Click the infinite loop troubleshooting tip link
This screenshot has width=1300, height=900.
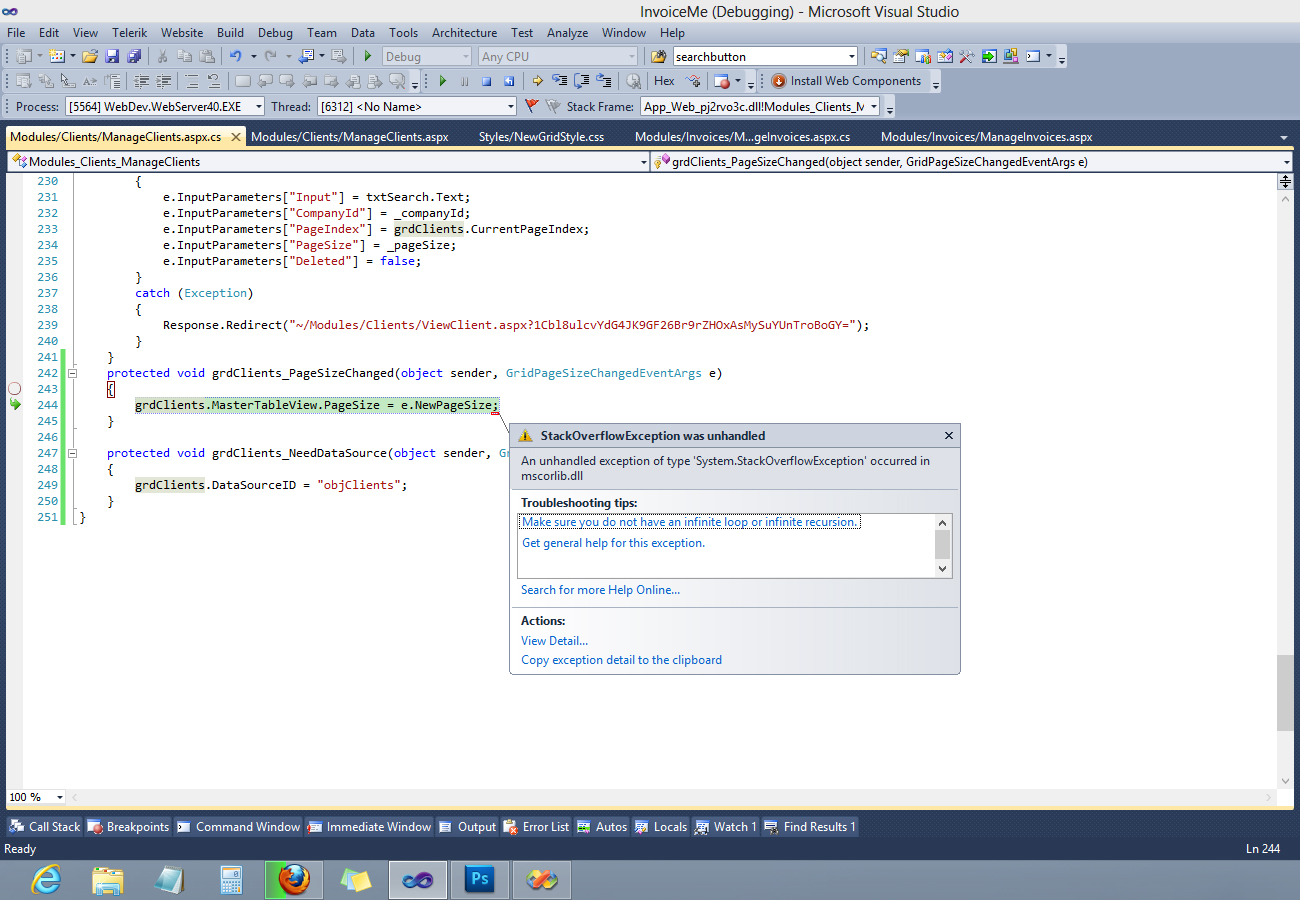point(690,522)
